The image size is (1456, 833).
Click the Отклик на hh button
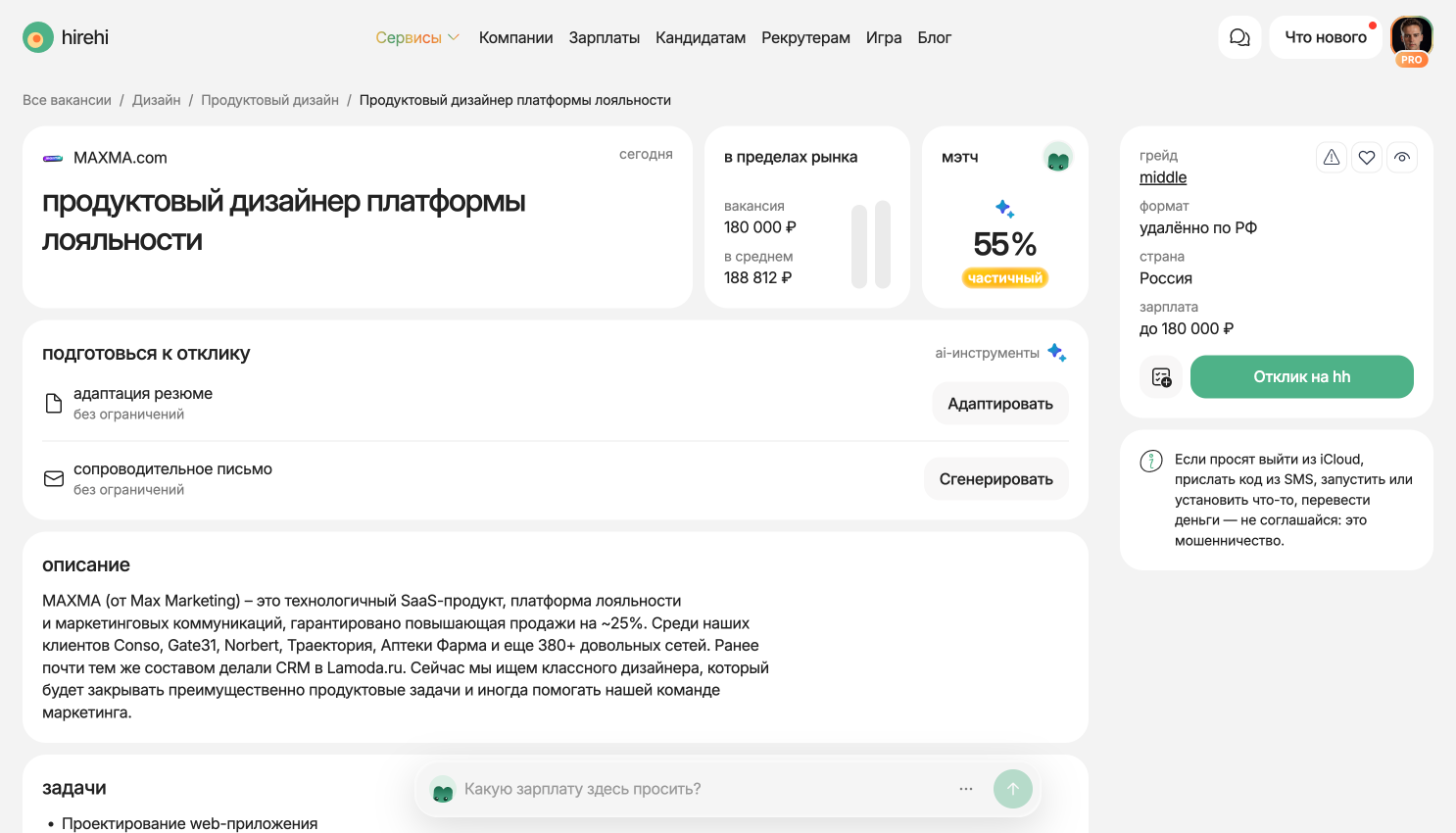(x=1302, y=377)
